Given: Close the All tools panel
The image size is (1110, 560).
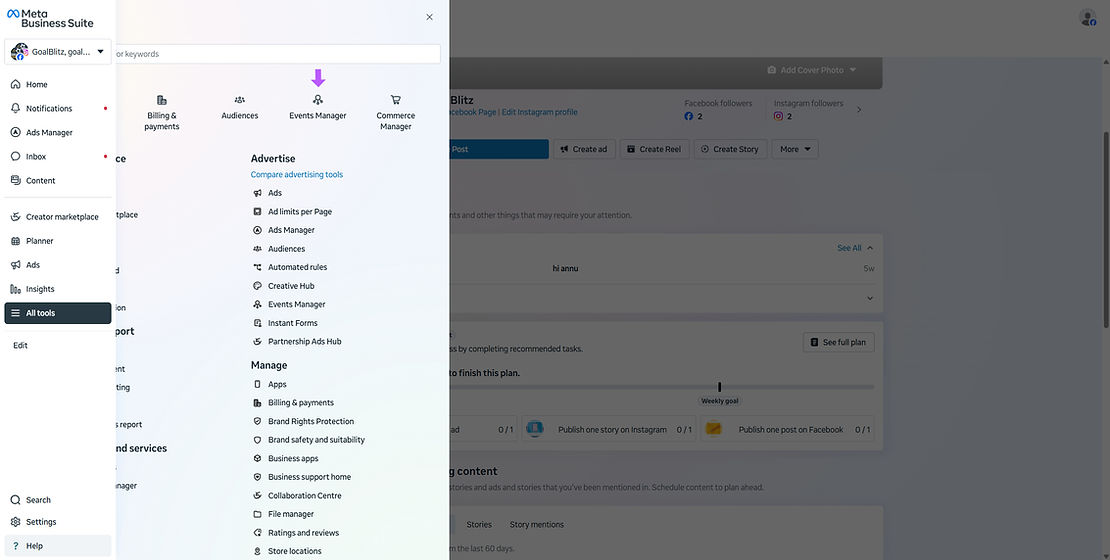Looking at the screenshot, I should [429, 17].
